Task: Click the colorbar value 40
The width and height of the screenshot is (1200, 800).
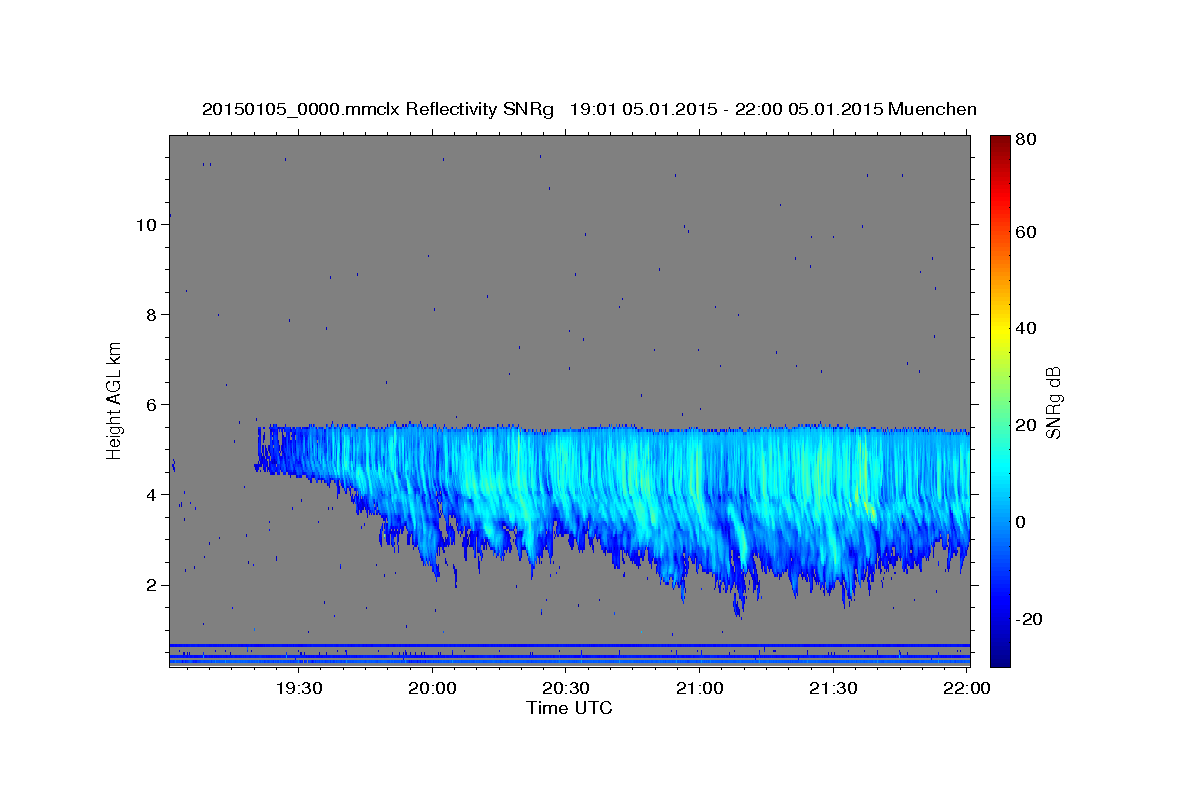Action: 1027,328
